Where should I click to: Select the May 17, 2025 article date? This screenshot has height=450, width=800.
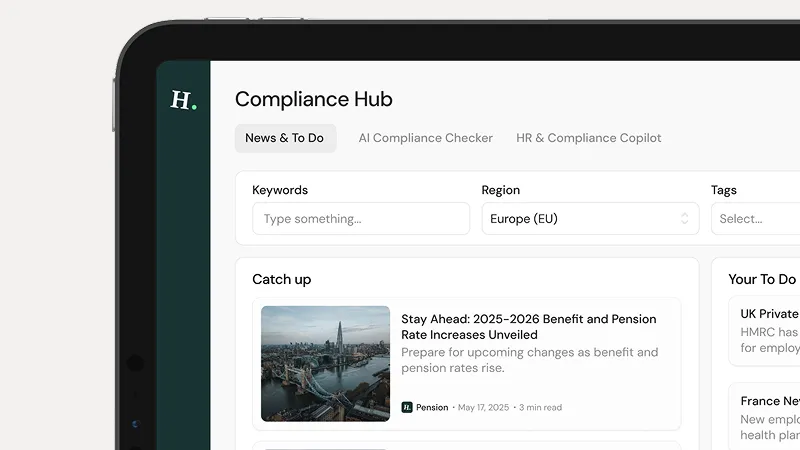click(485, 408)
